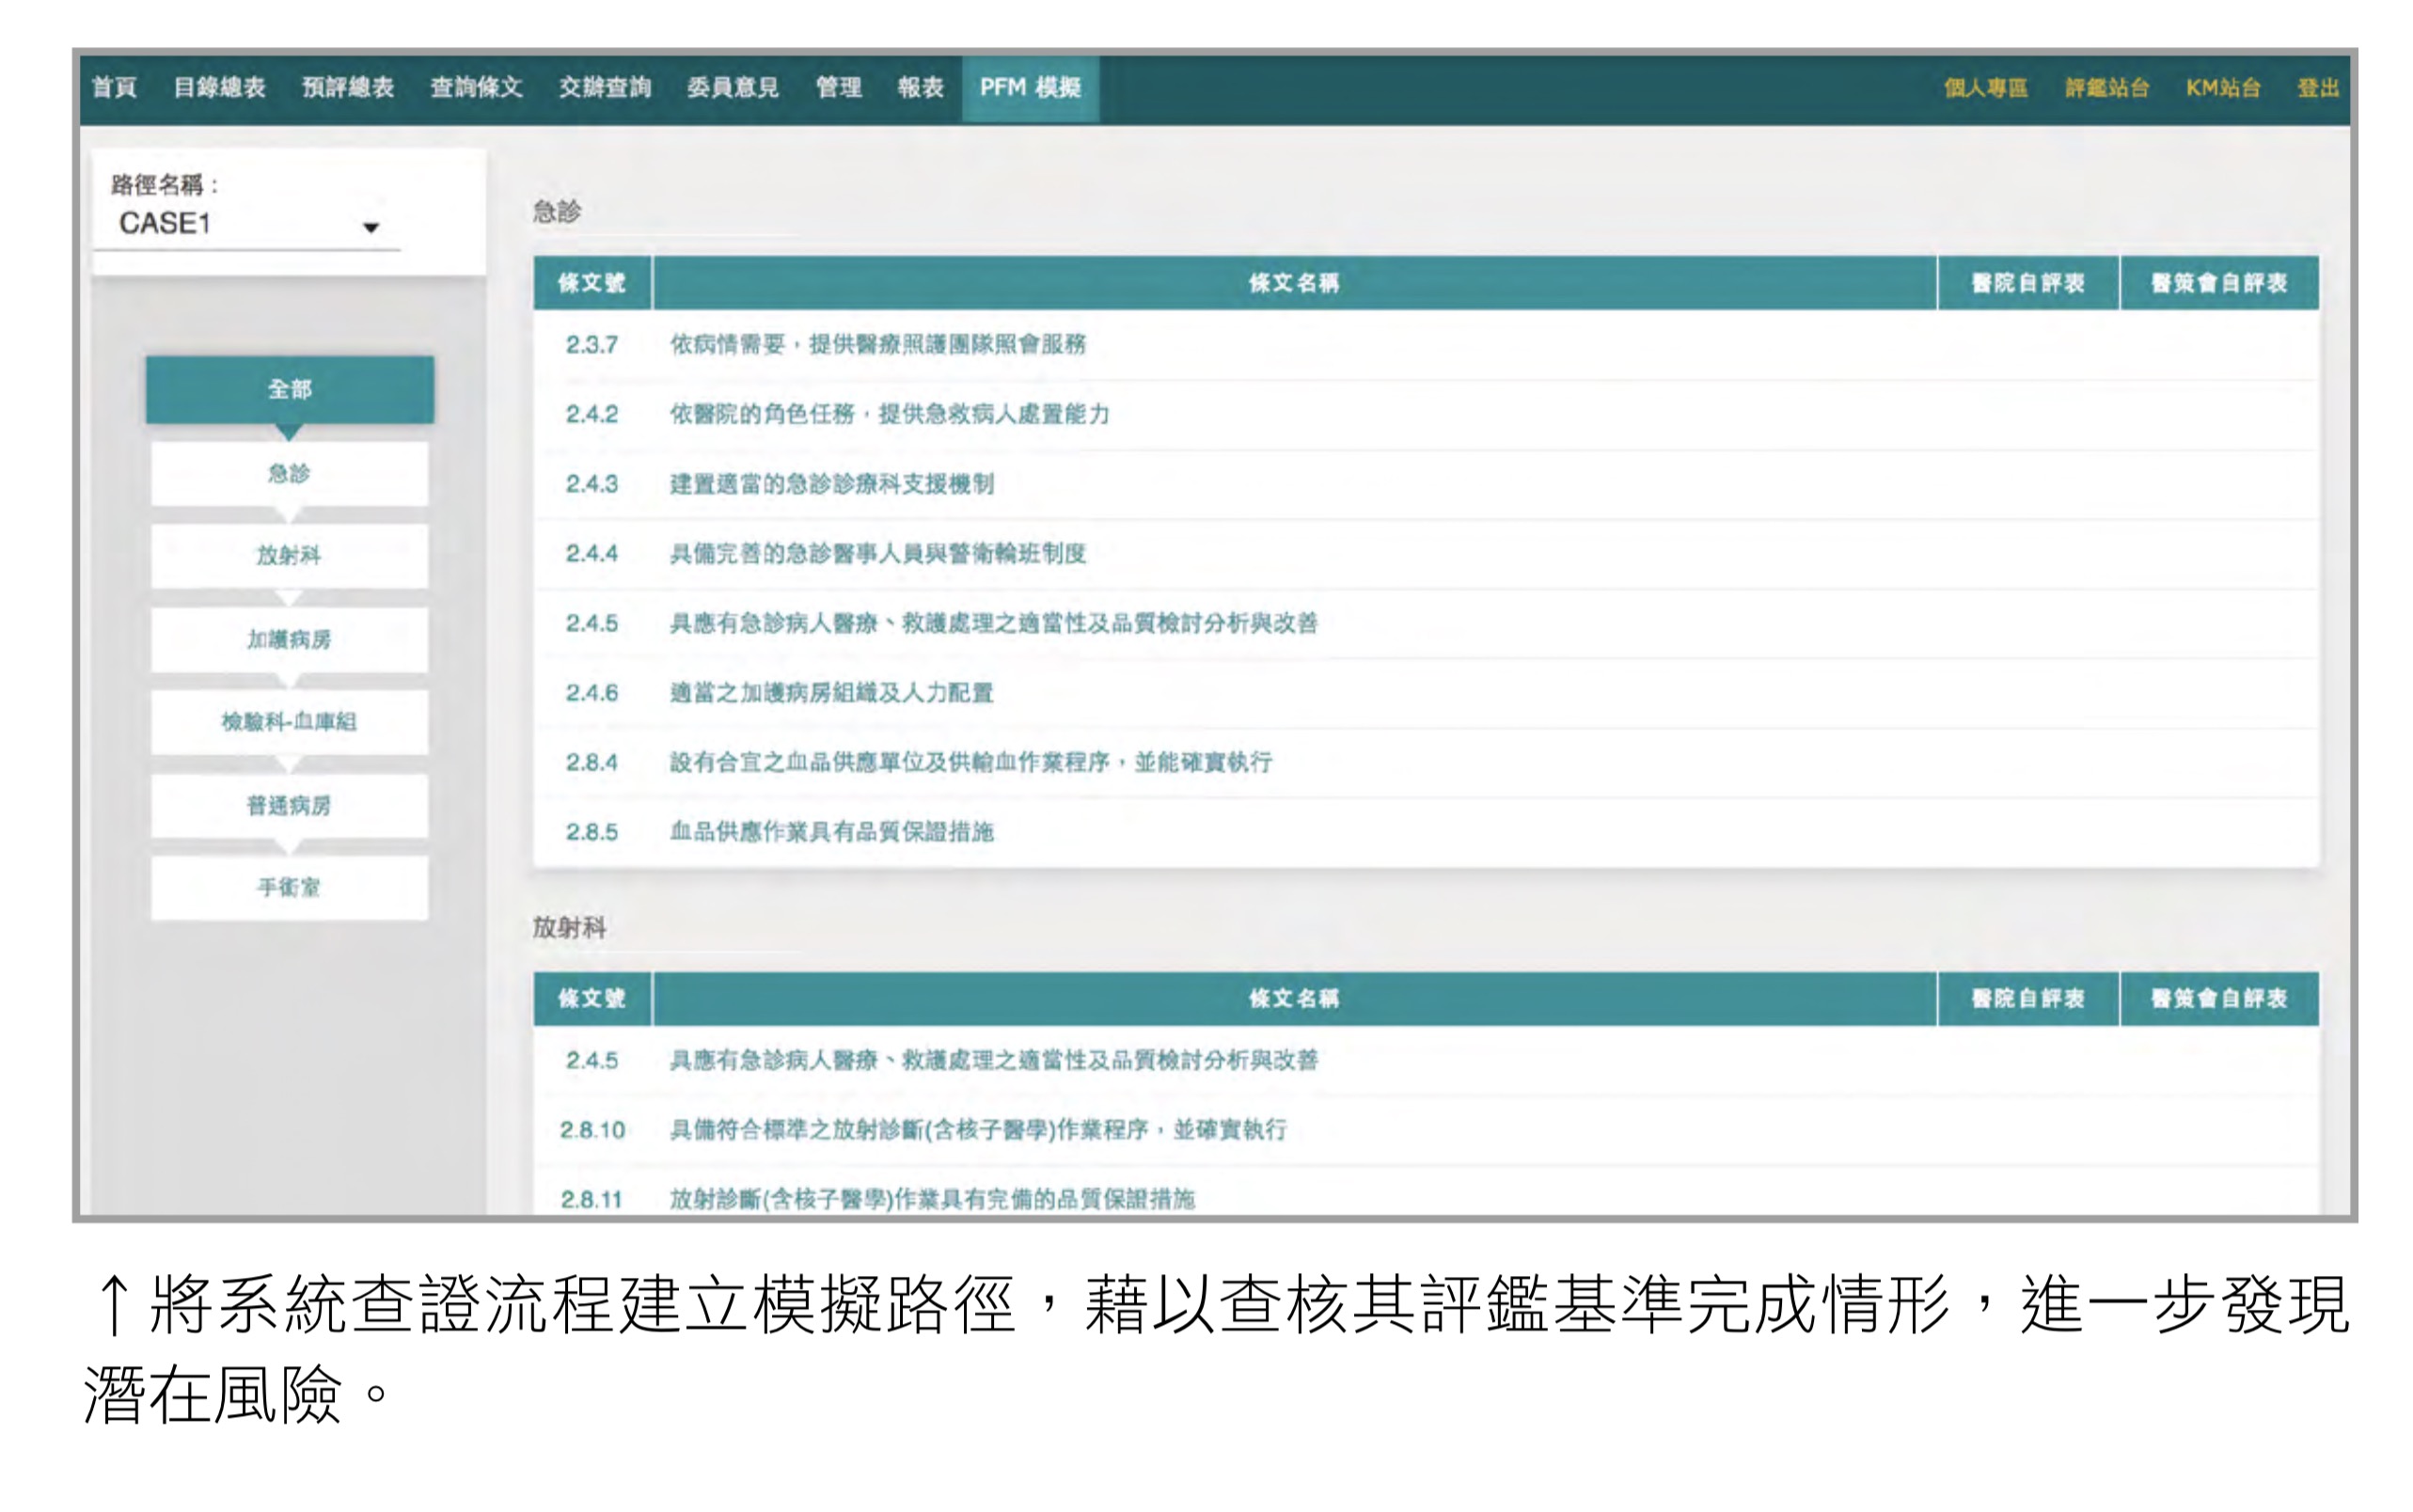This screenshot has width=2413, height=1512.
Task: Open the 報表 menu
Action: 920,88
